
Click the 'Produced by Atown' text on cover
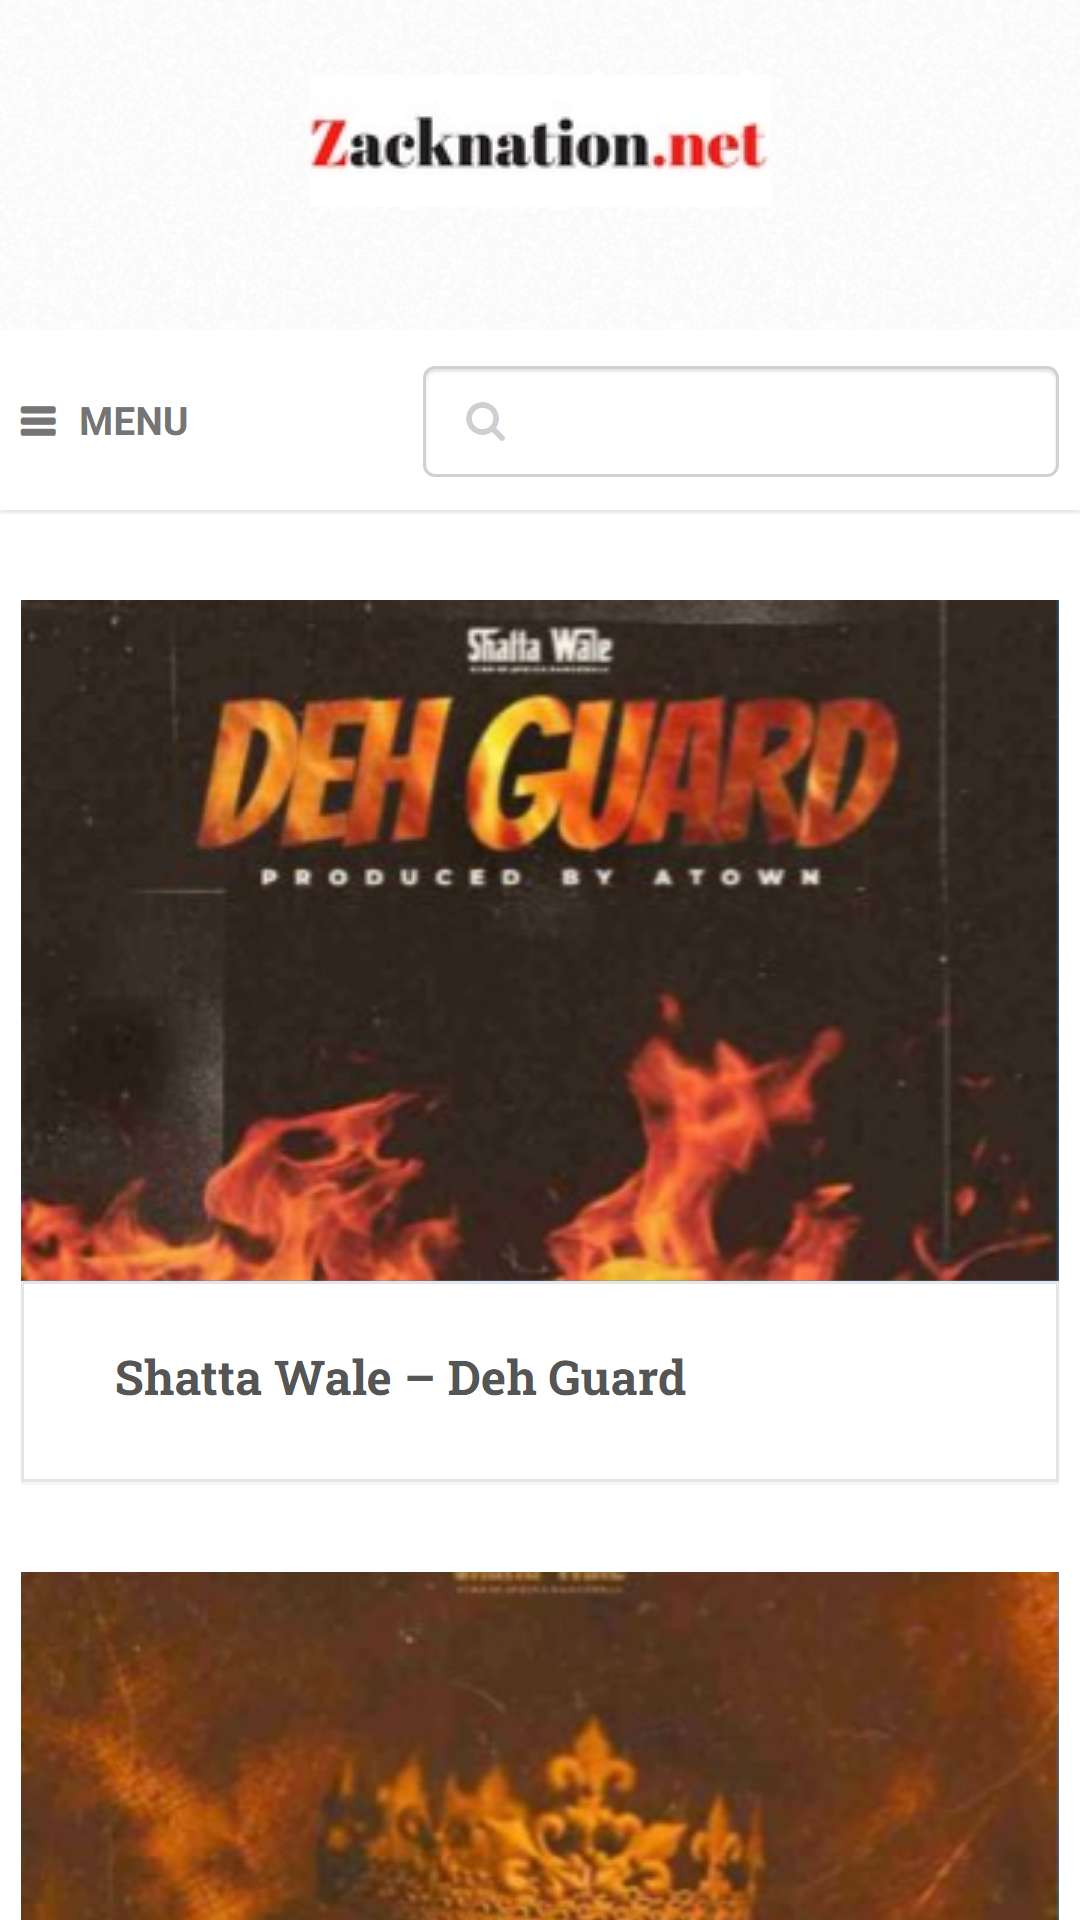coord(540,877)
